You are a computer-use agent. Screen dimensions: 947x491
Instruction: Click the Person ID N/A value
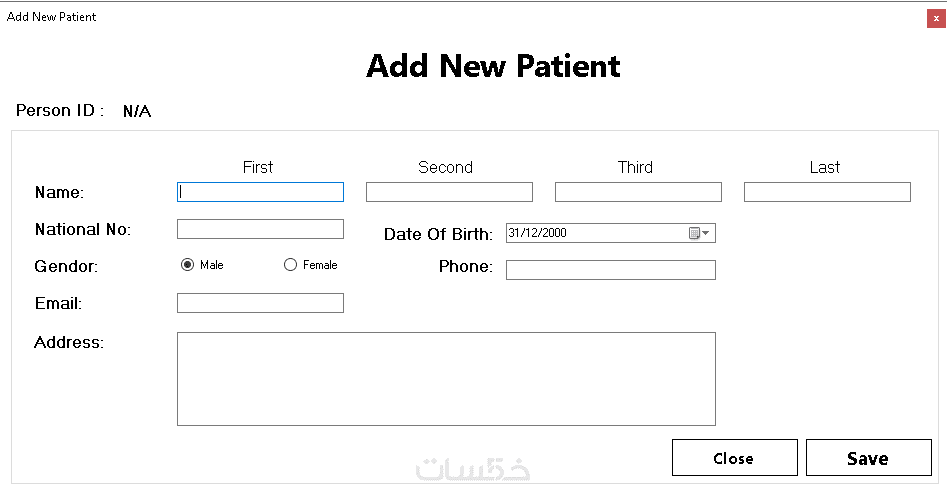137,111
